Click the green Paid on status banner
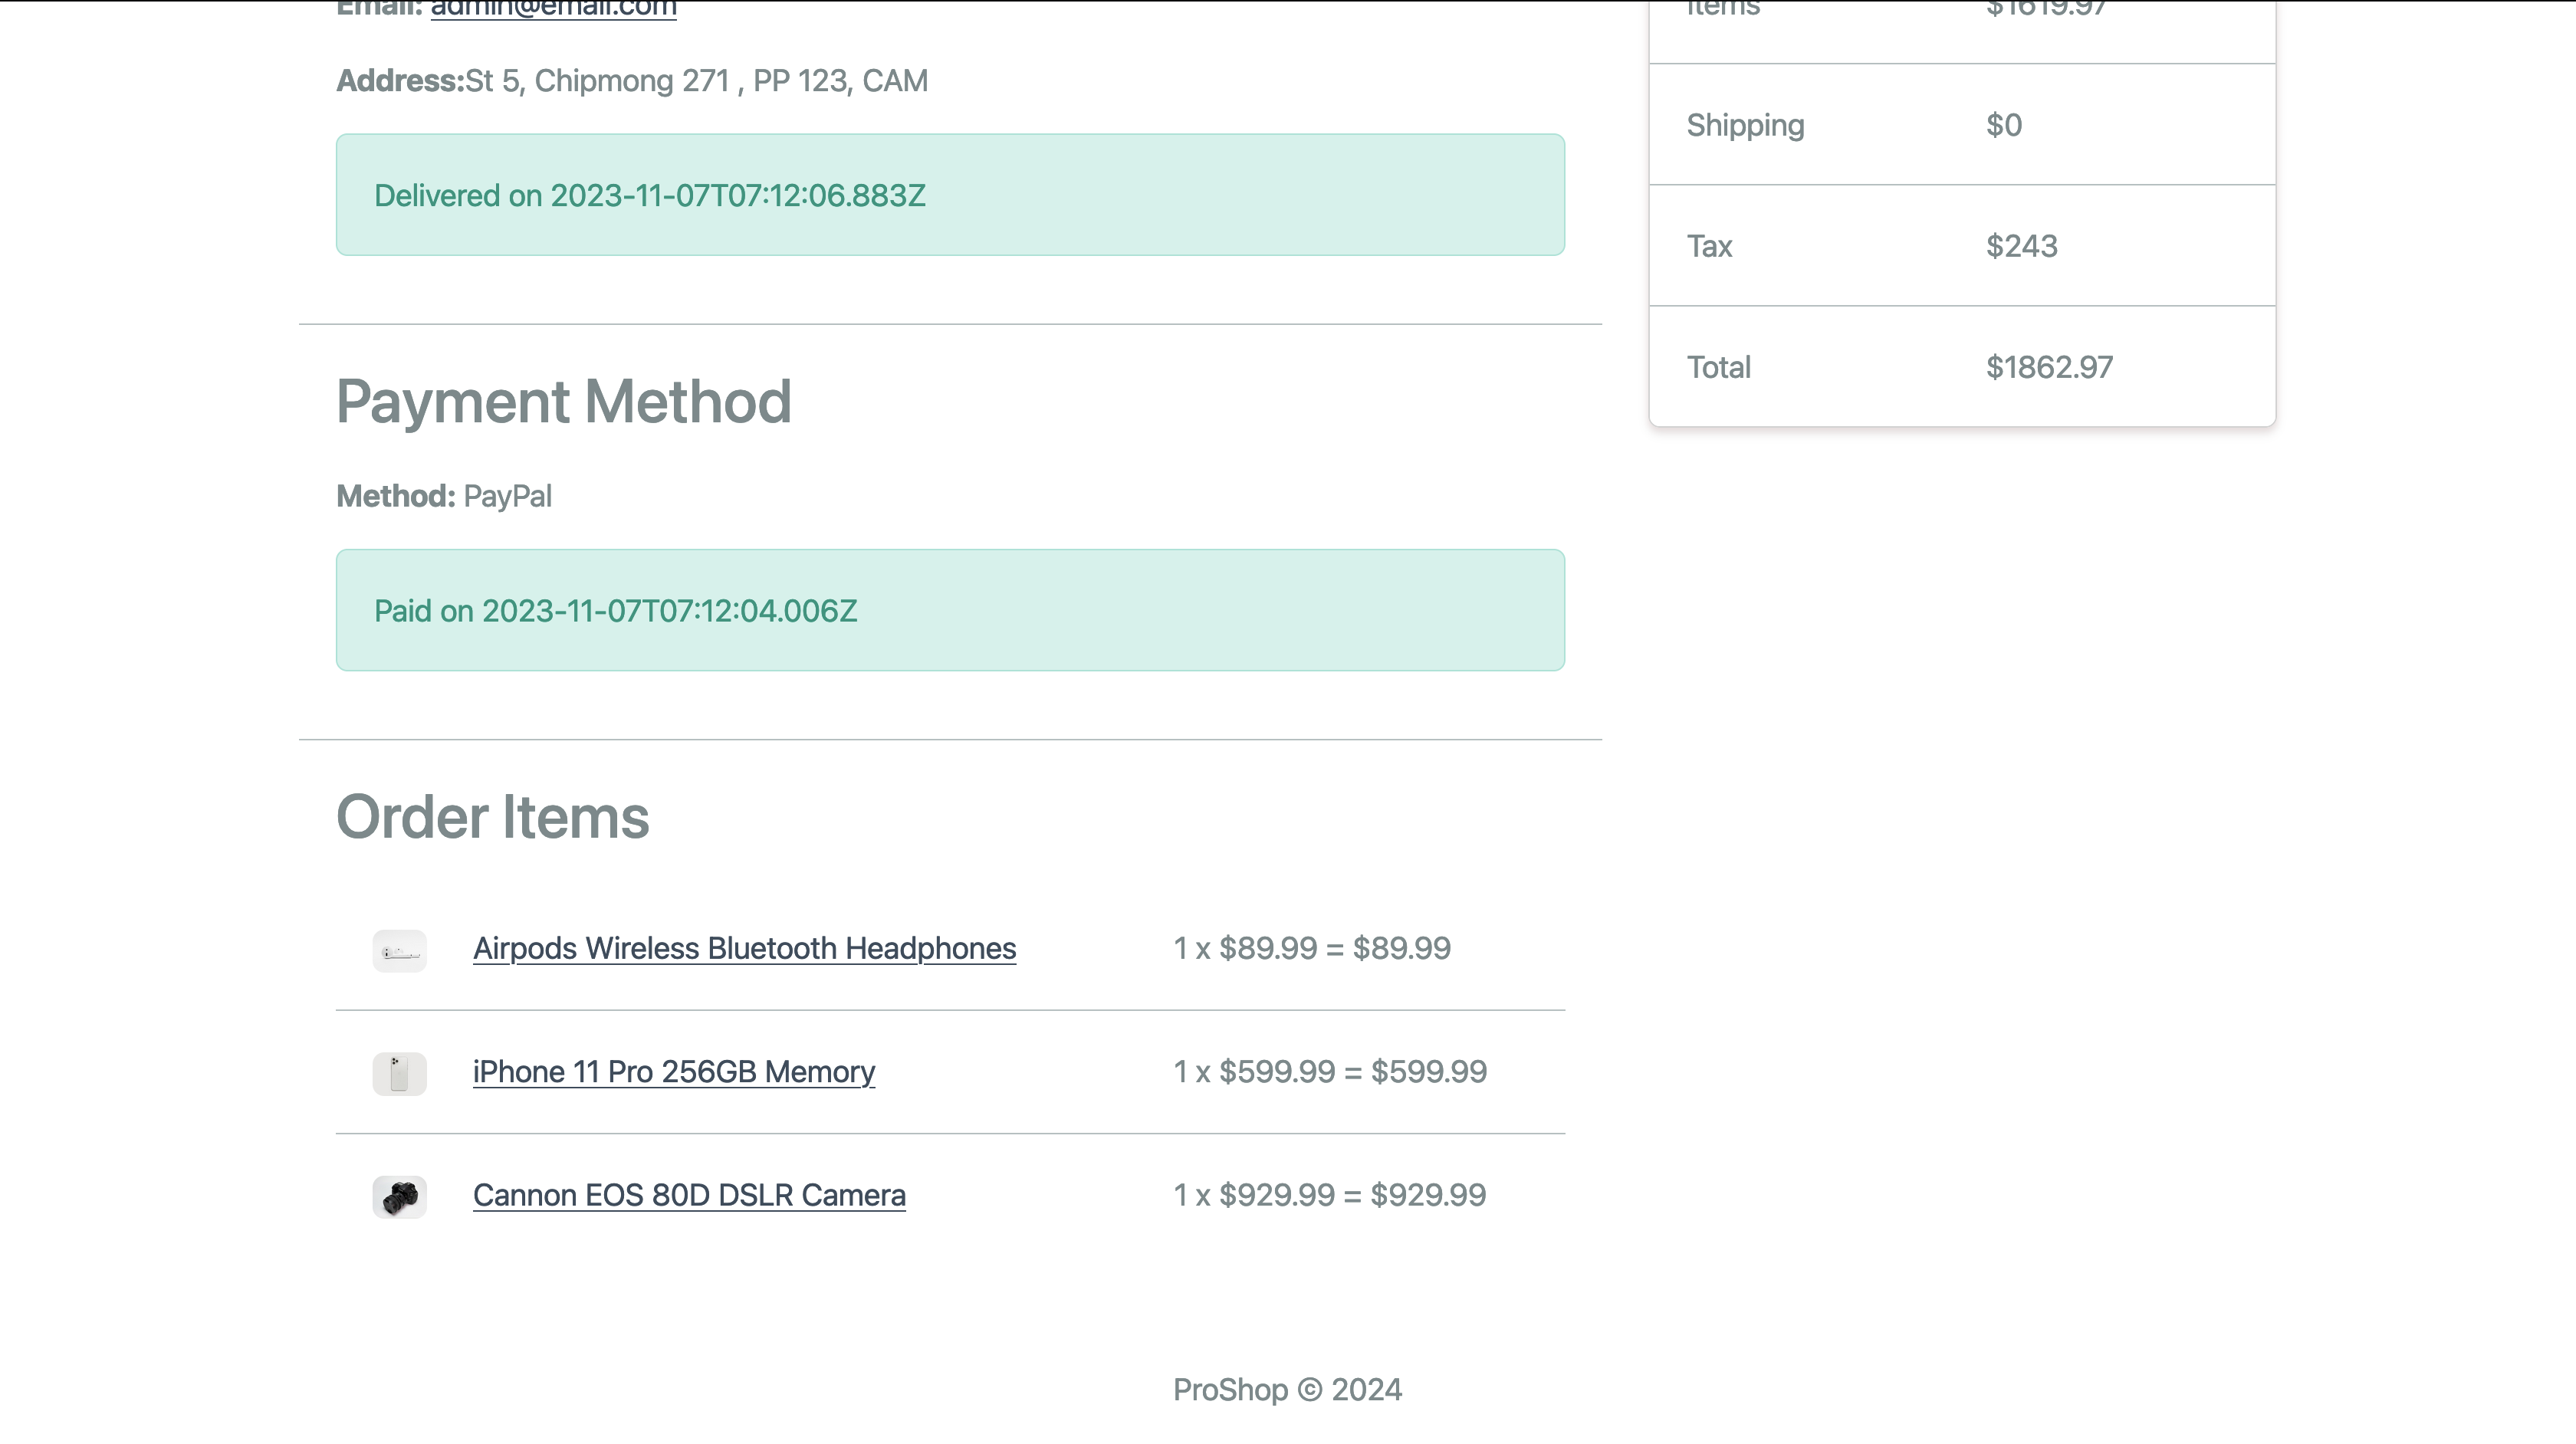This screenshot has height=1444, width=2576. (949, 610)
